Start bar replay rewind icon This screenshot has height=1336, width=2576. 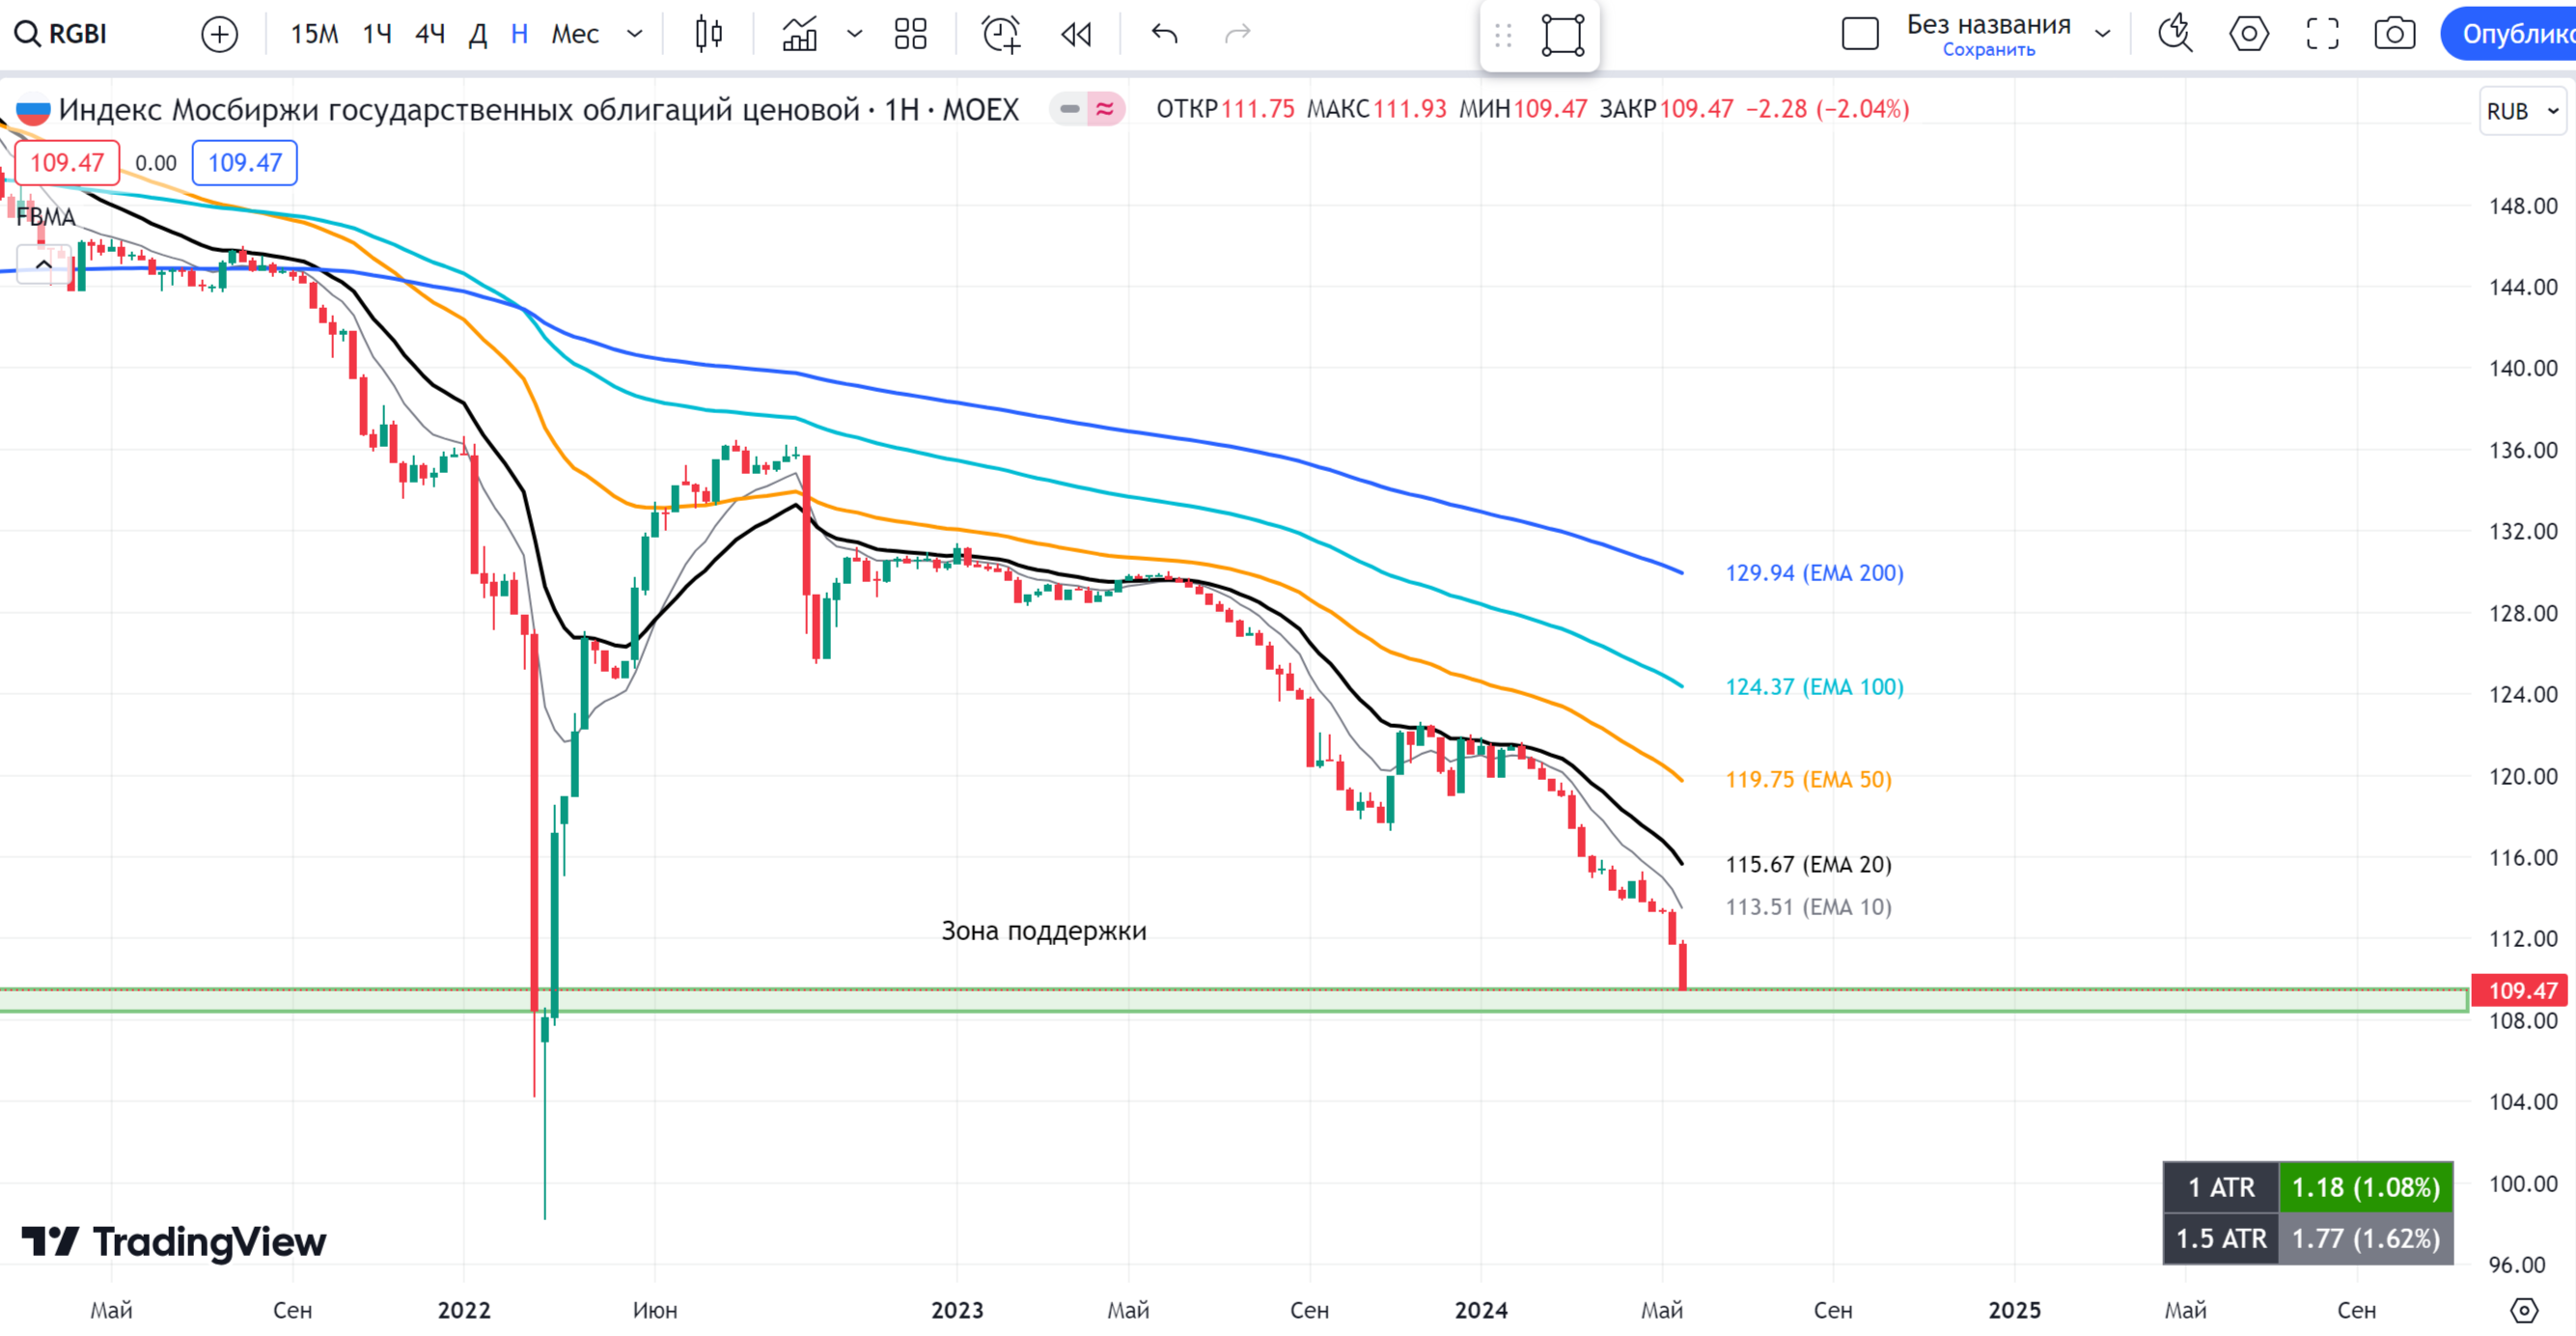tap(1076, 34)
